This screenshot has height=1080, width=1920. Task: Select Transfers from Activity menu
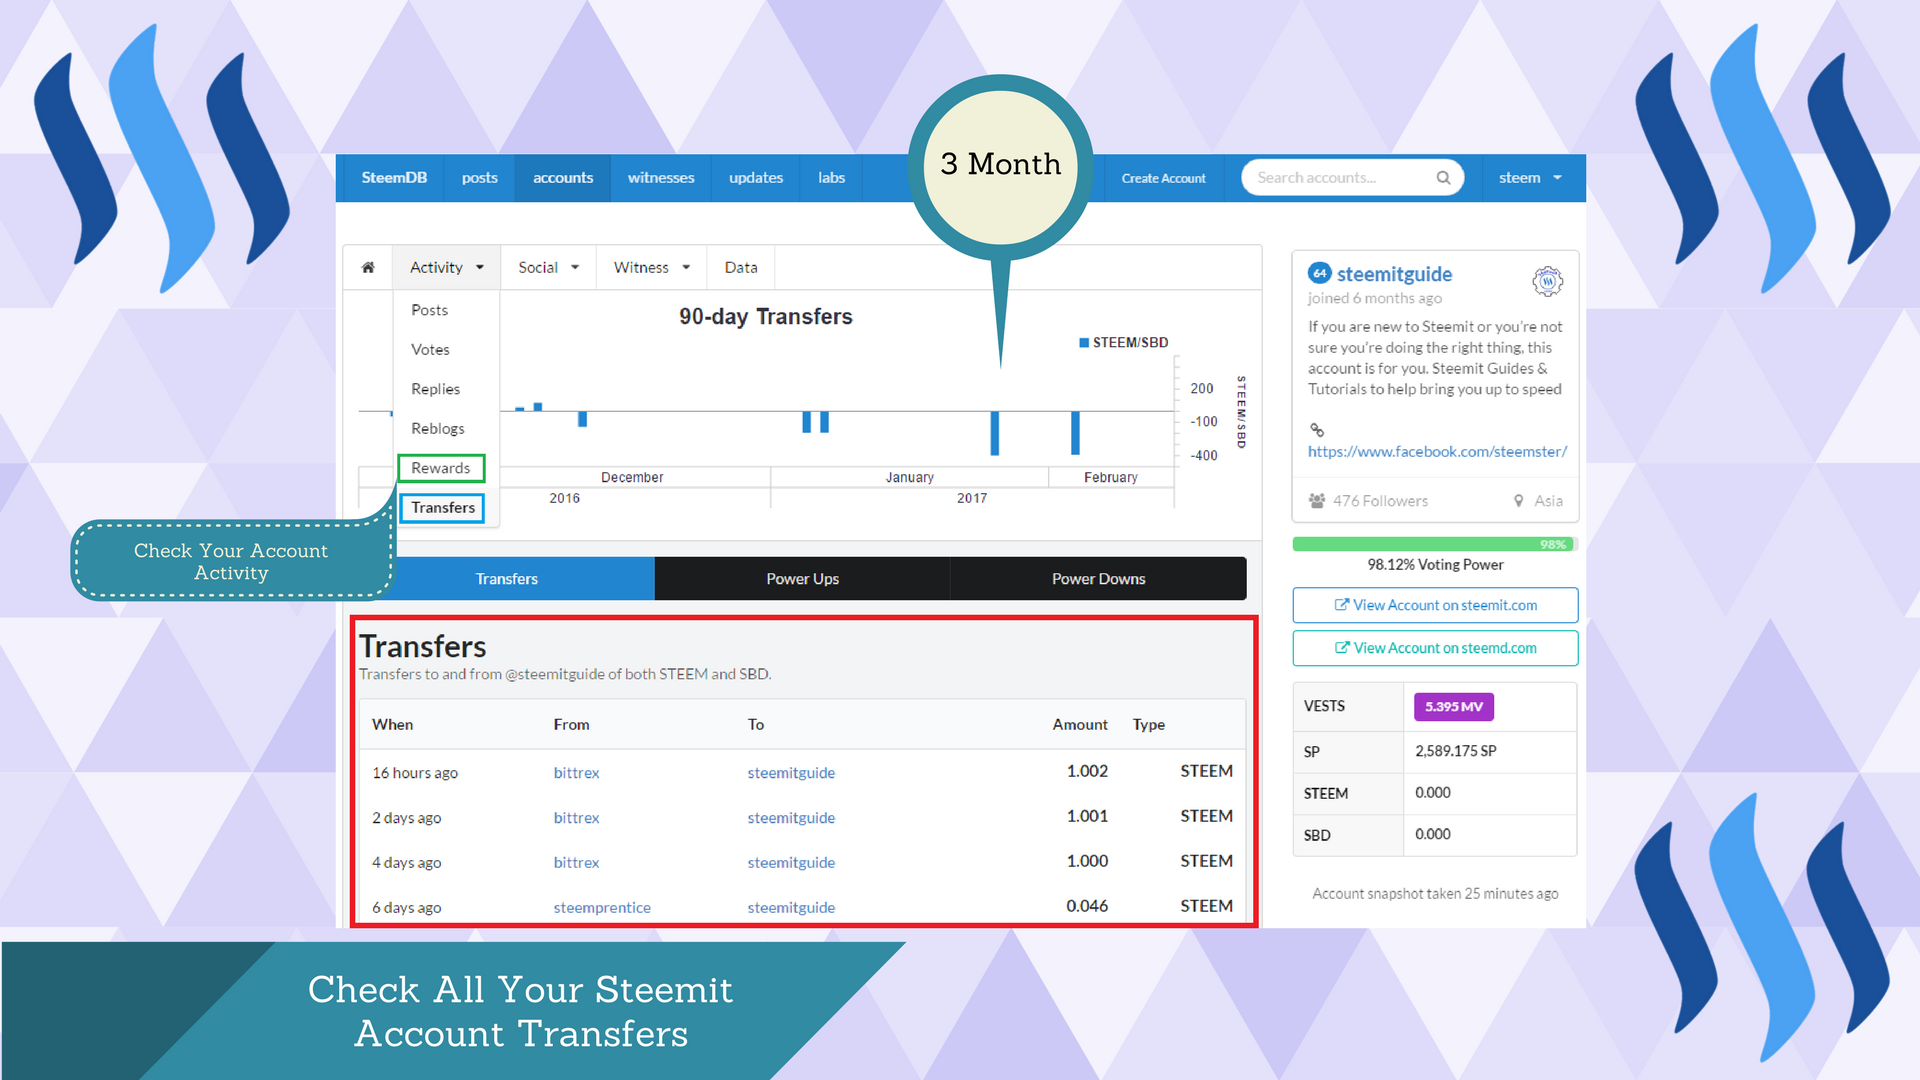point(442,507)
